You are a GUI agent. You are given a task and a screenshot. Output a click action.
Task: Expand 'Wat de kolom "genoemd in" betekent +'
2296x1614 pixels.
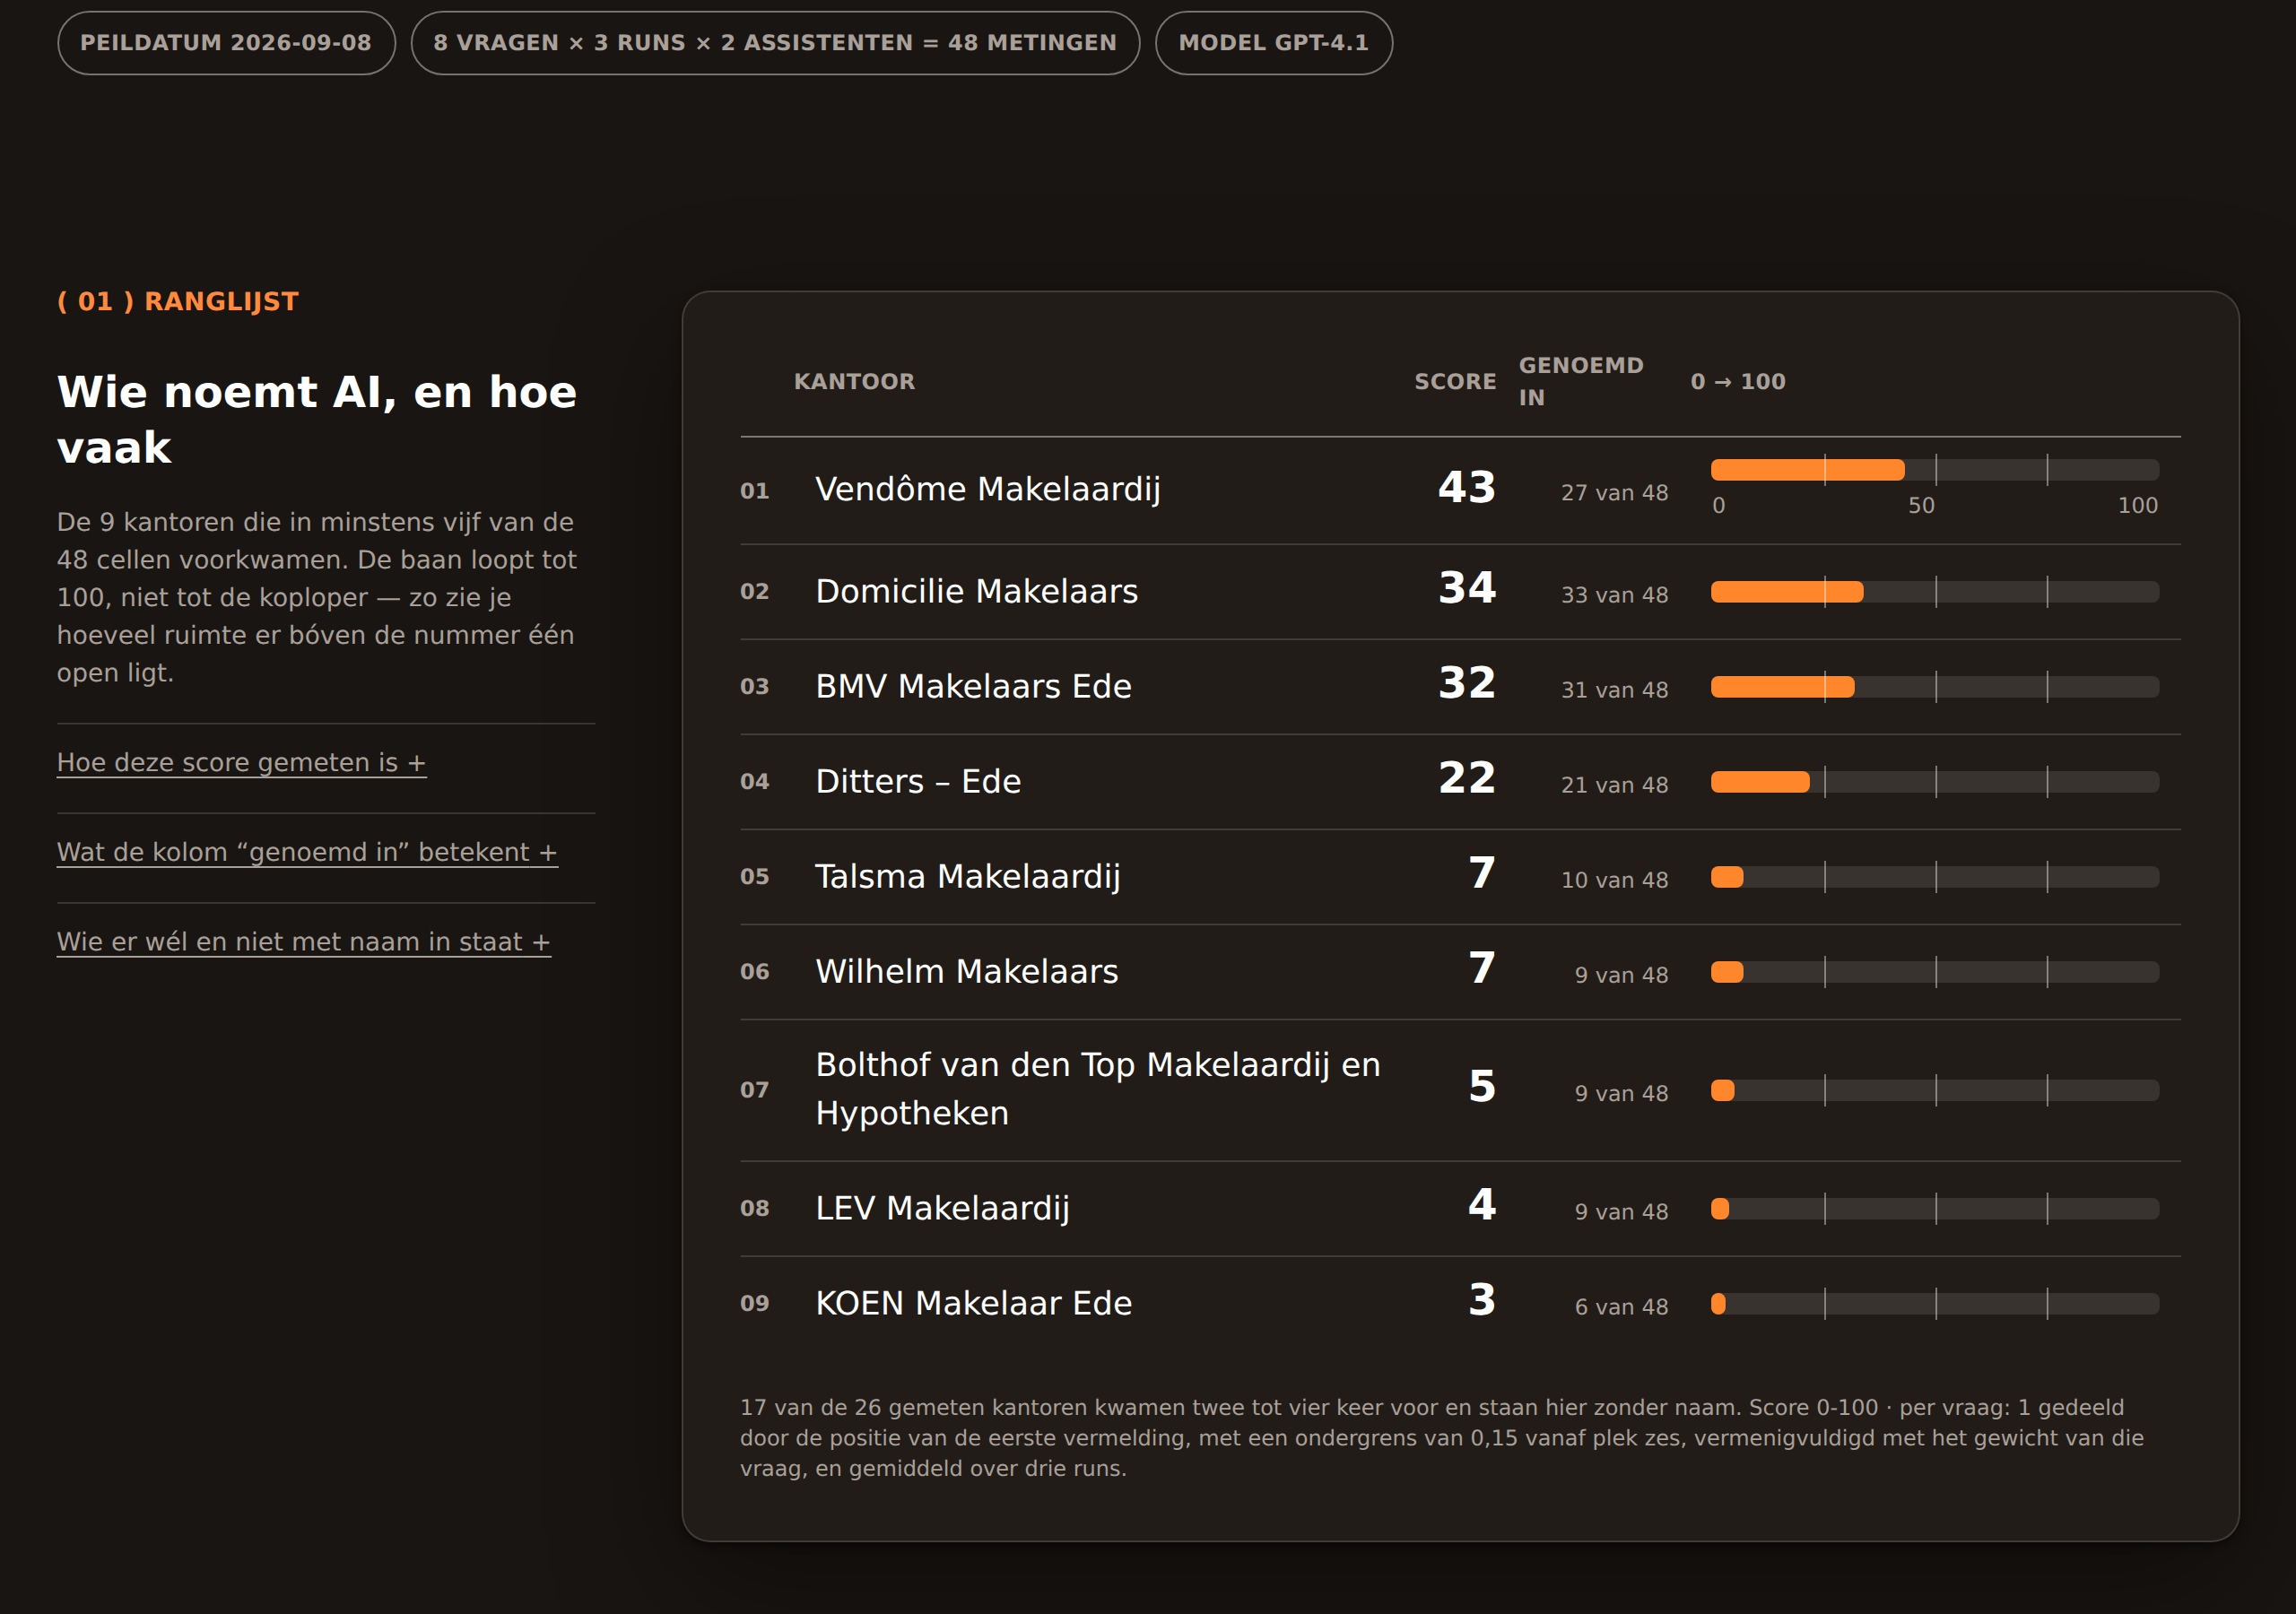(307, 852)
